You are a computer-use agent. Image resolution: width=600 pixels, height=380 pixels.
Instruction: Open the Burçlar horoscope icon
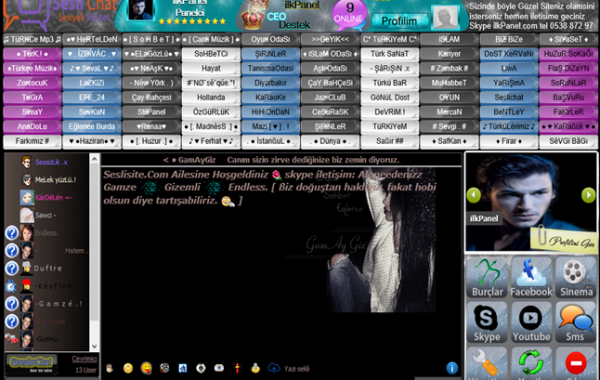[x=487, y=277]
